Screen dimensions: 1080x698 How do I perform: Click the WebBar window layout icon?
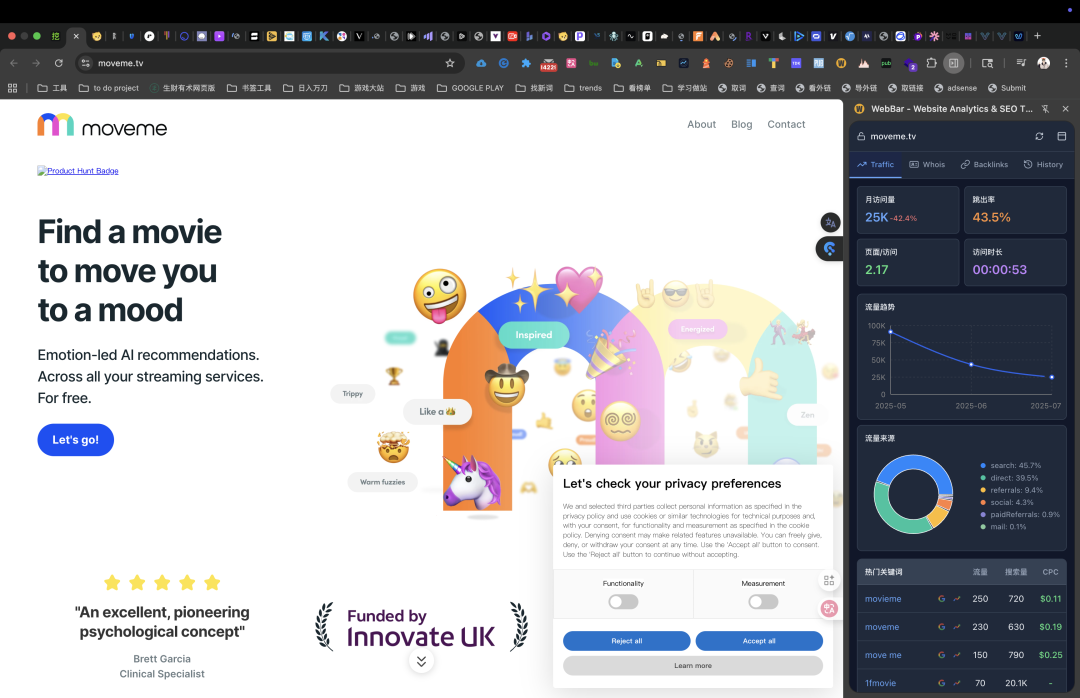pos(1061,136)
